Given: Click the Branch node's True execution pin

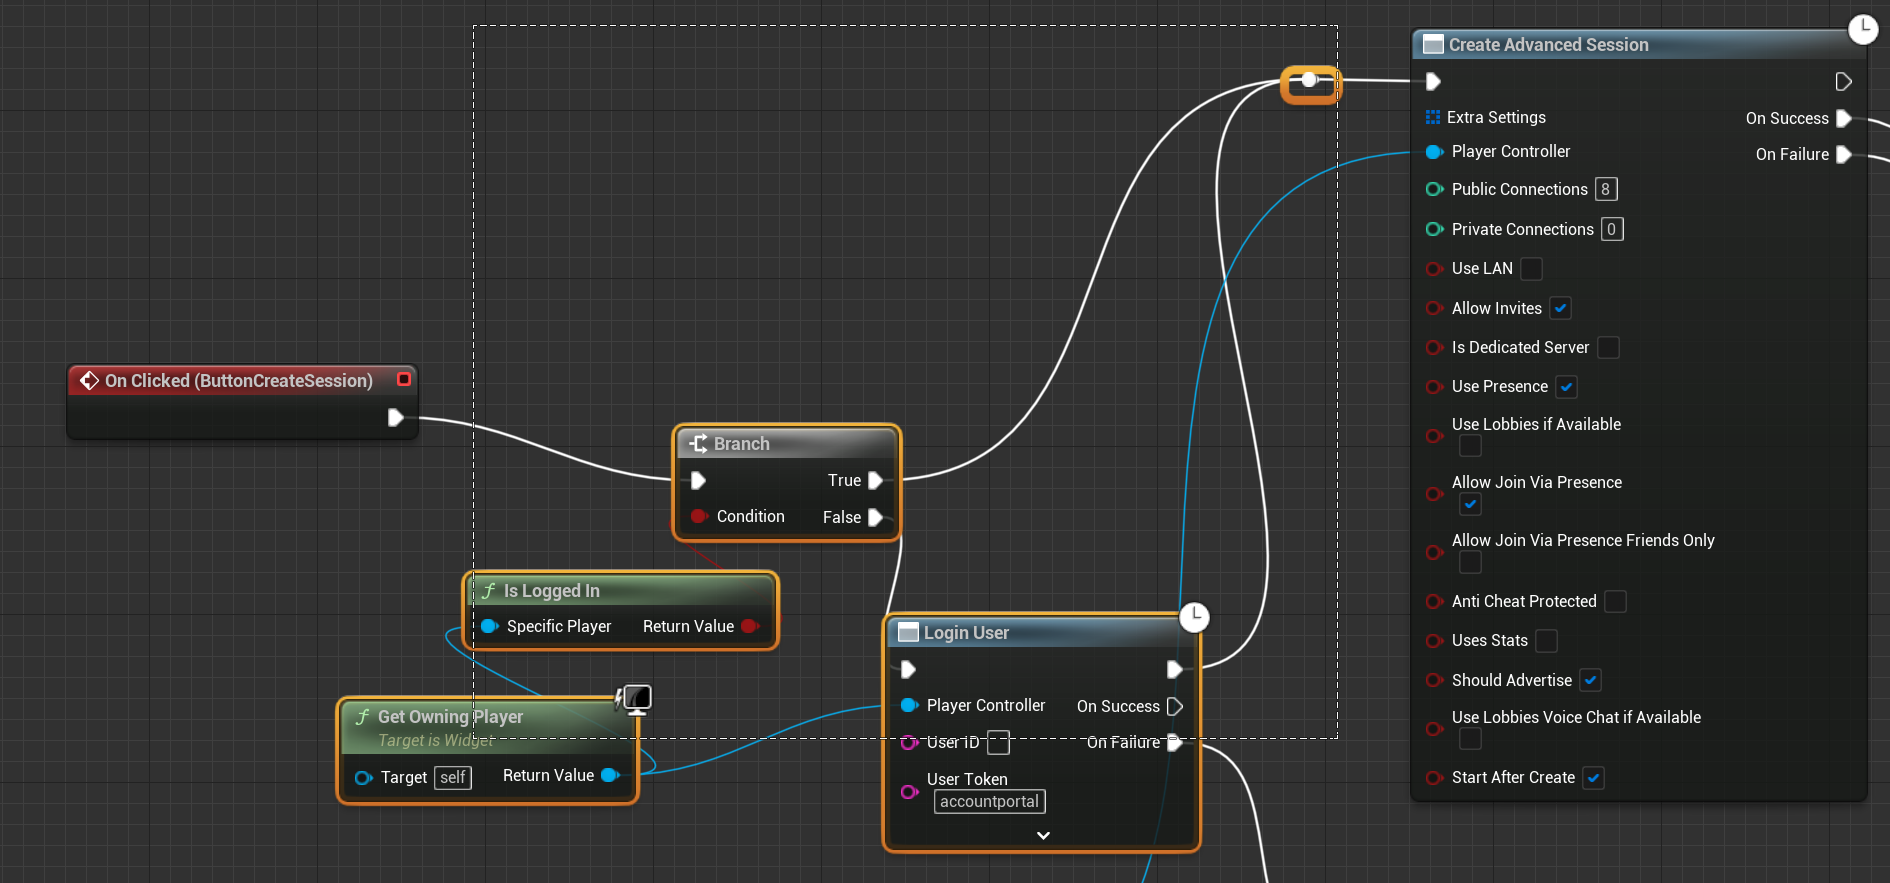Looking at the screenshot, I should 875,481.
